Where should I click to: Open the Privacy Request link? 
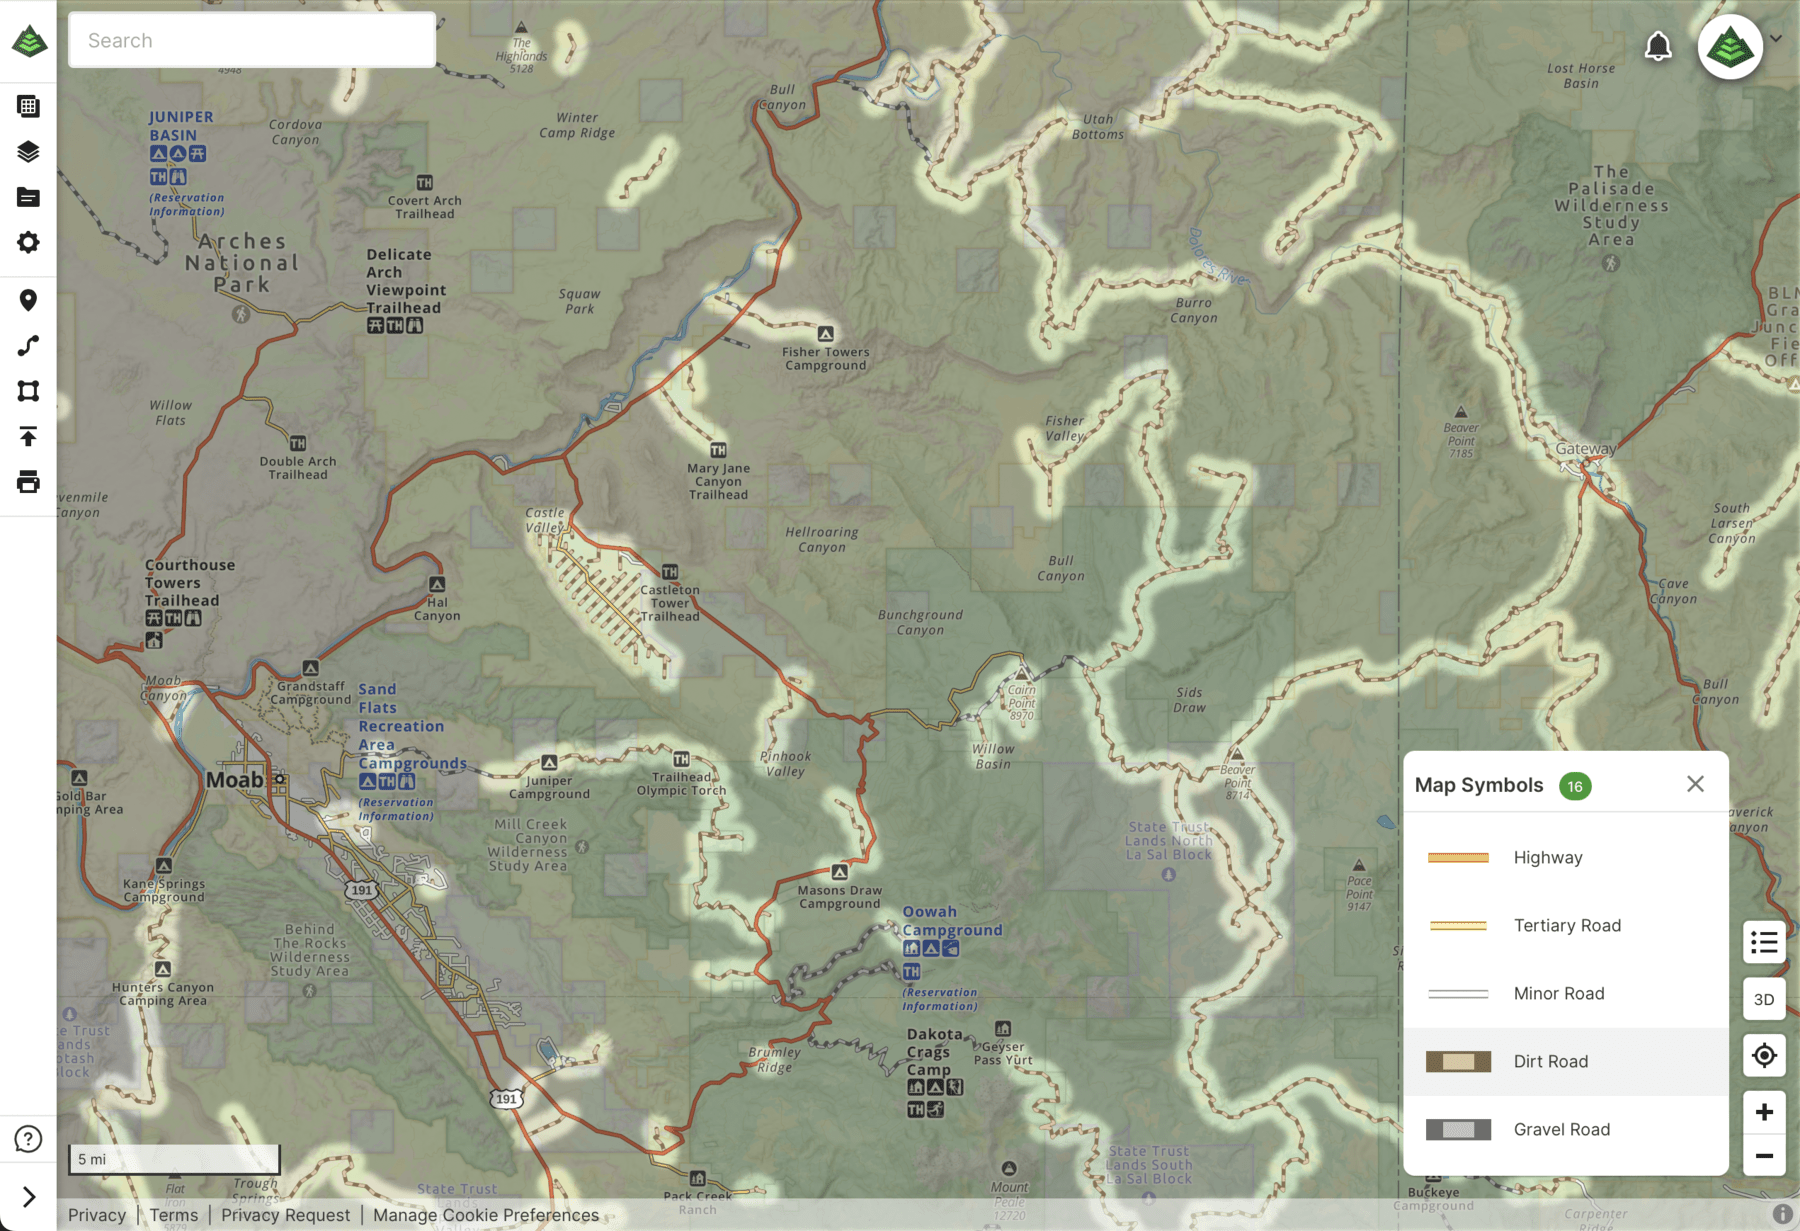[286, 1215]
